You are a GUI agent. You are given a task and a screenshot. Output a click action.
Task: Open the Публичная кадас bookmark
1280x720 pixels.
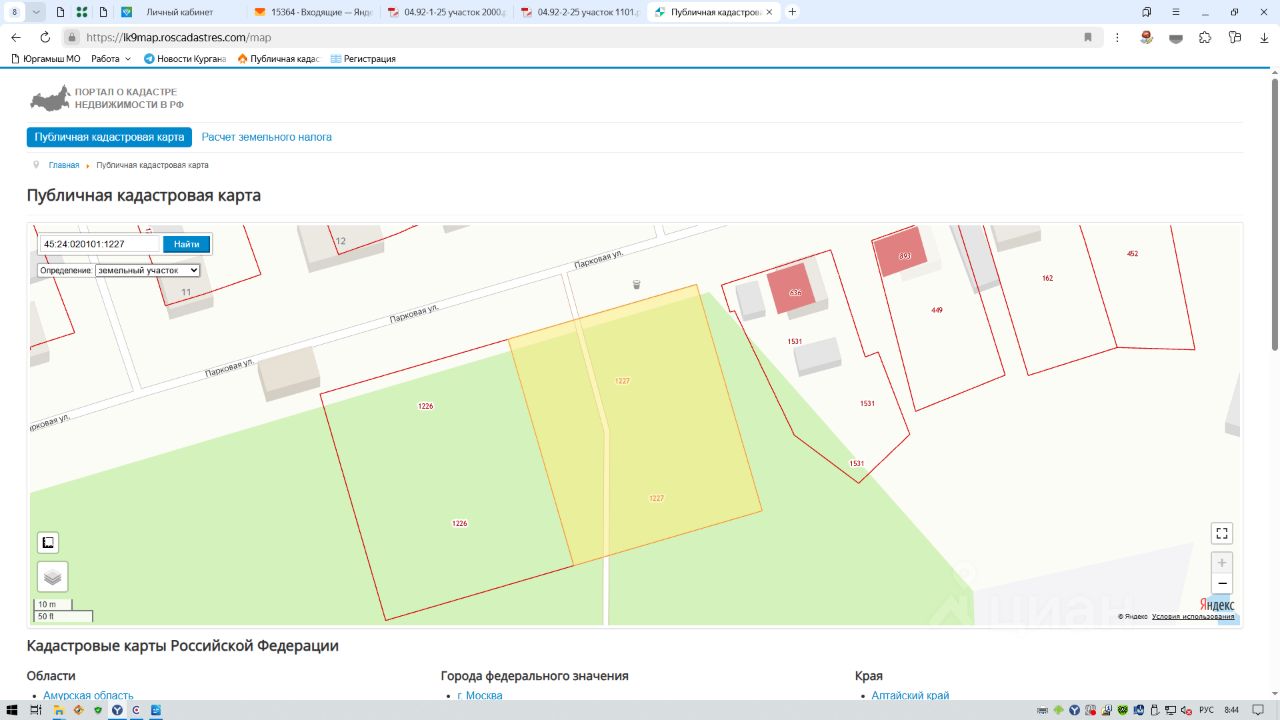click(278, 59)
